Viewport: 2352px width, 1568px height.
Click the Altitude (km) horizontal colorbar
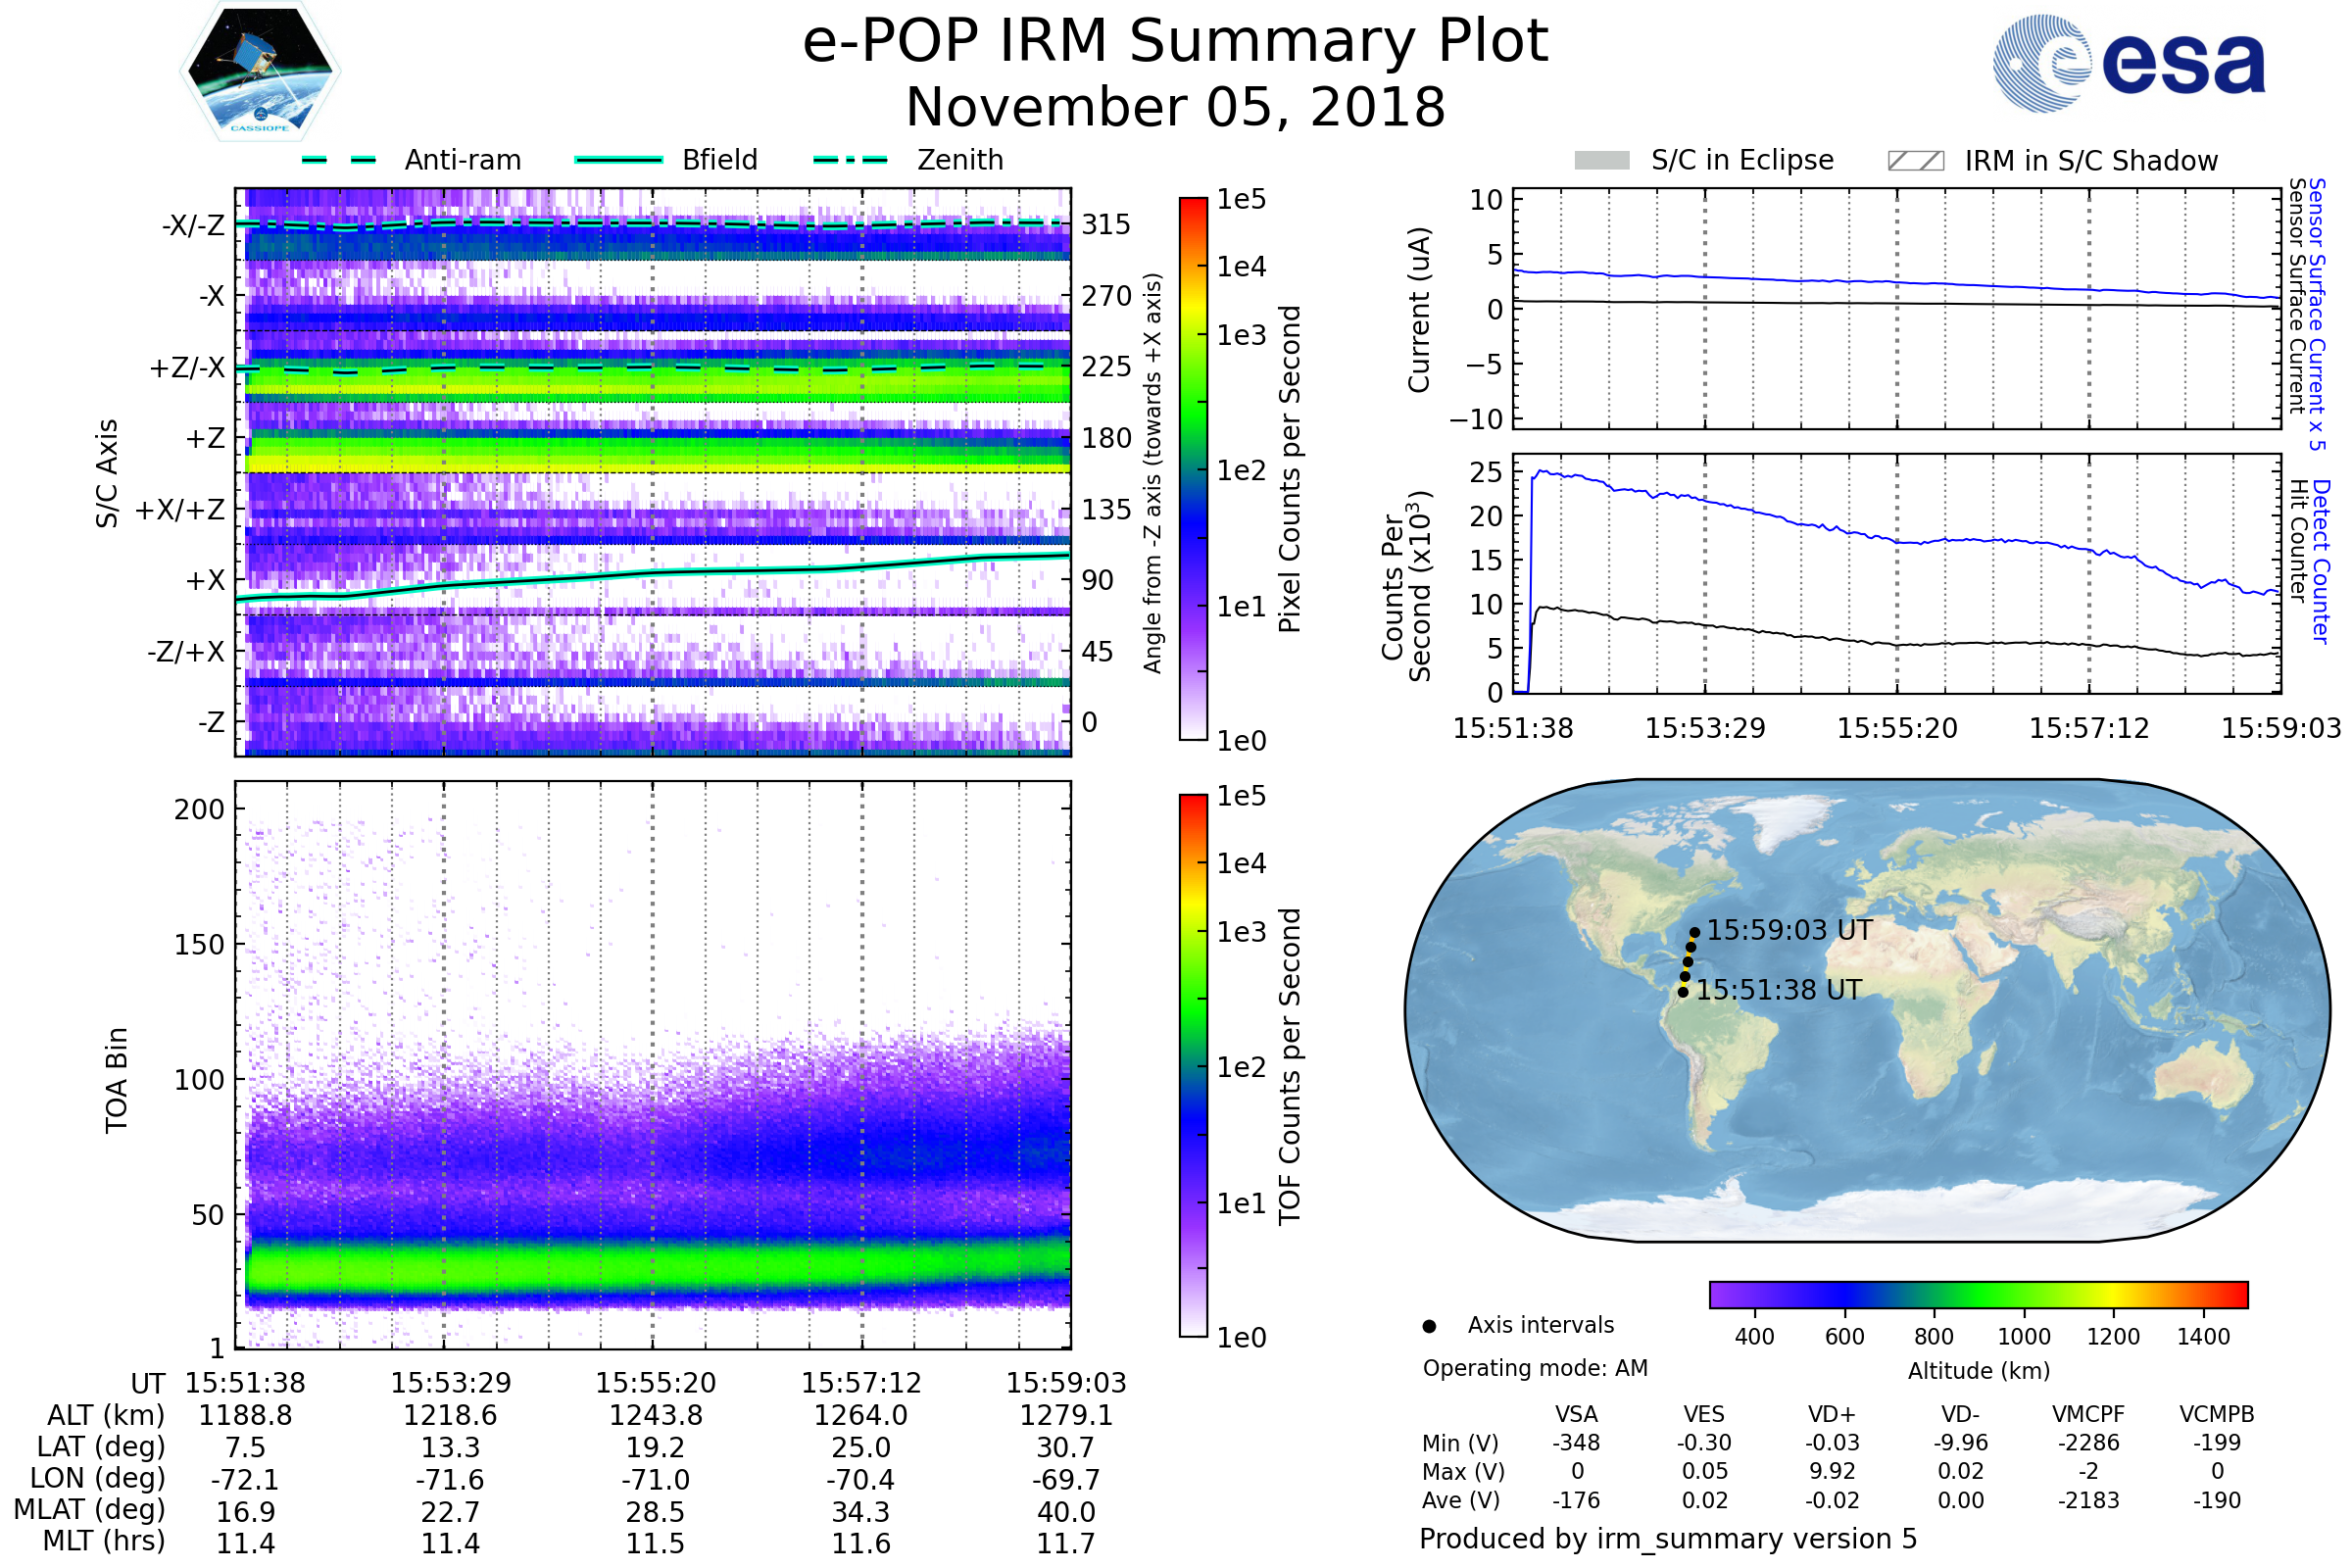coord(1978,1294)
